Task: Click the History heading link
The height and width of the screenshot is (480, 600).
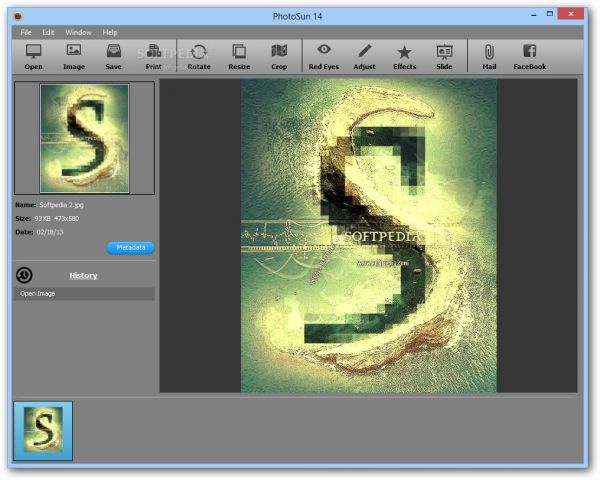Action: (83, 276)
